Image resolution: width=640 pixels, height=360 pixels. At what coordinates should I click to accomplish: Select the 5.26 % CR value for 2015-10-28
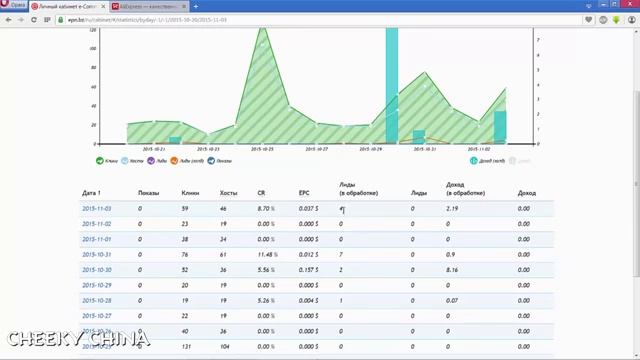(266, 300)
